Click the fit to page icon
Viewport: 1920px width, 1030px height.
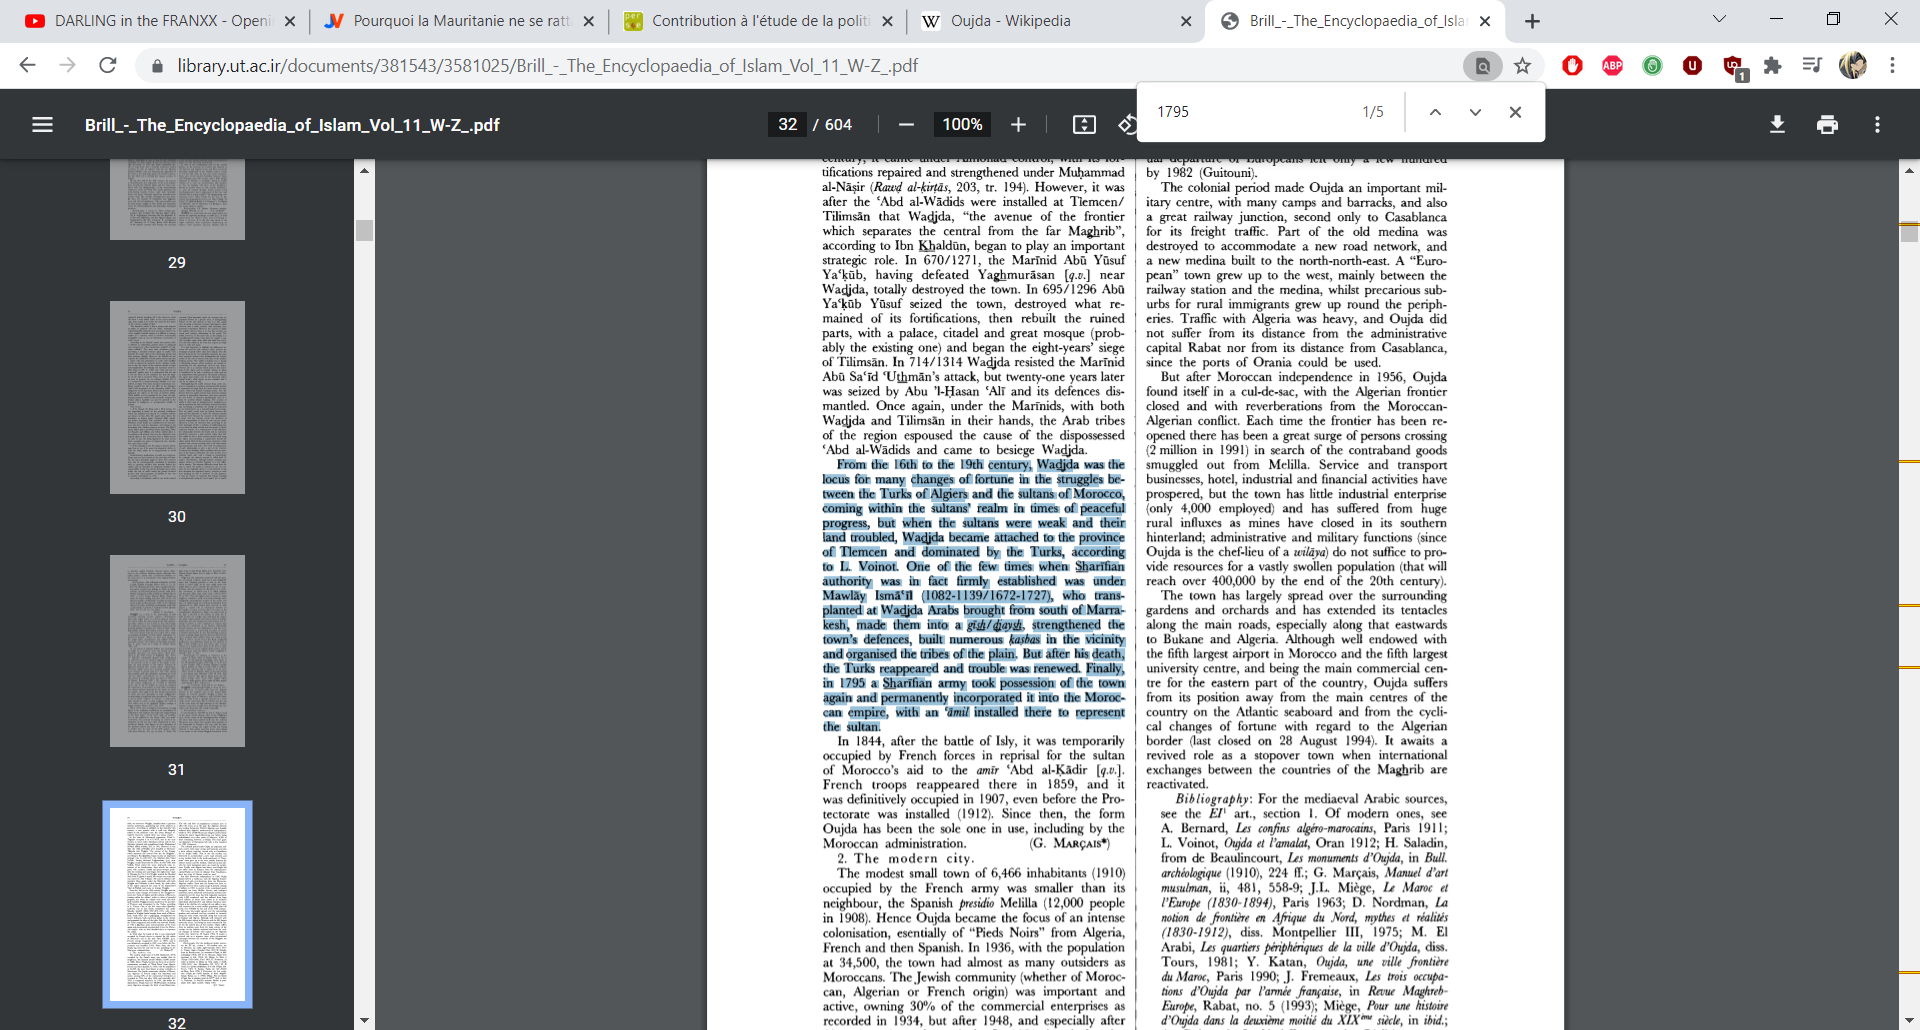(x=1084, y=125)
